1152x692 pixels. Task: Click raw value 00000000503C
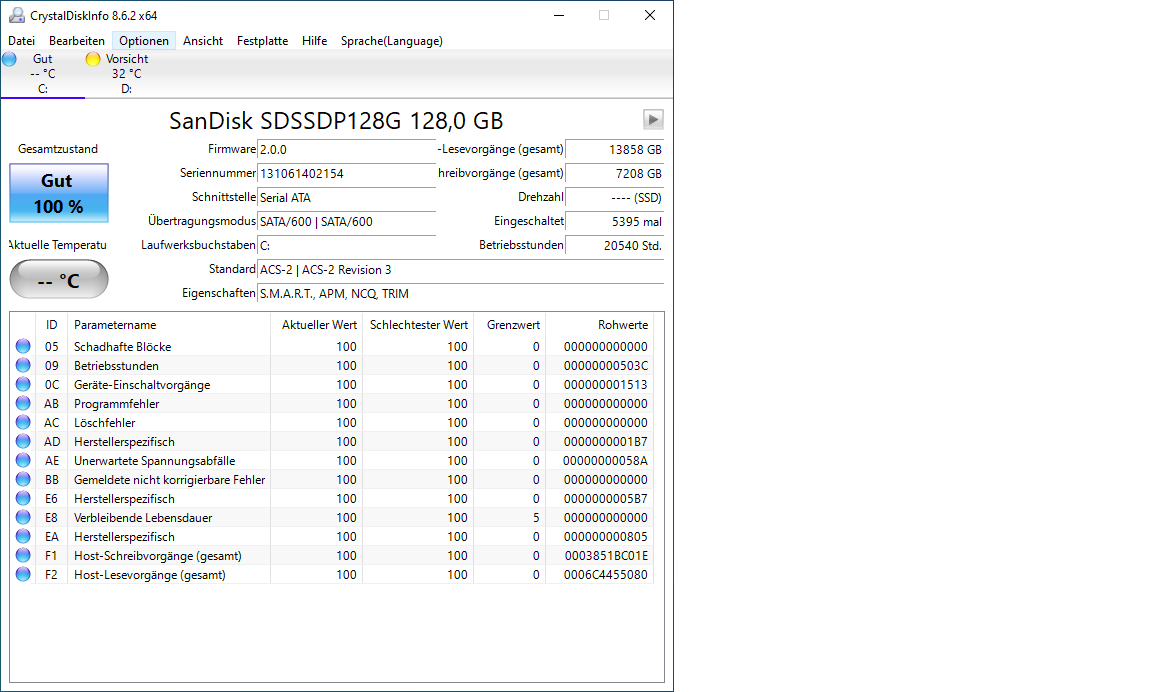(606, 366)
